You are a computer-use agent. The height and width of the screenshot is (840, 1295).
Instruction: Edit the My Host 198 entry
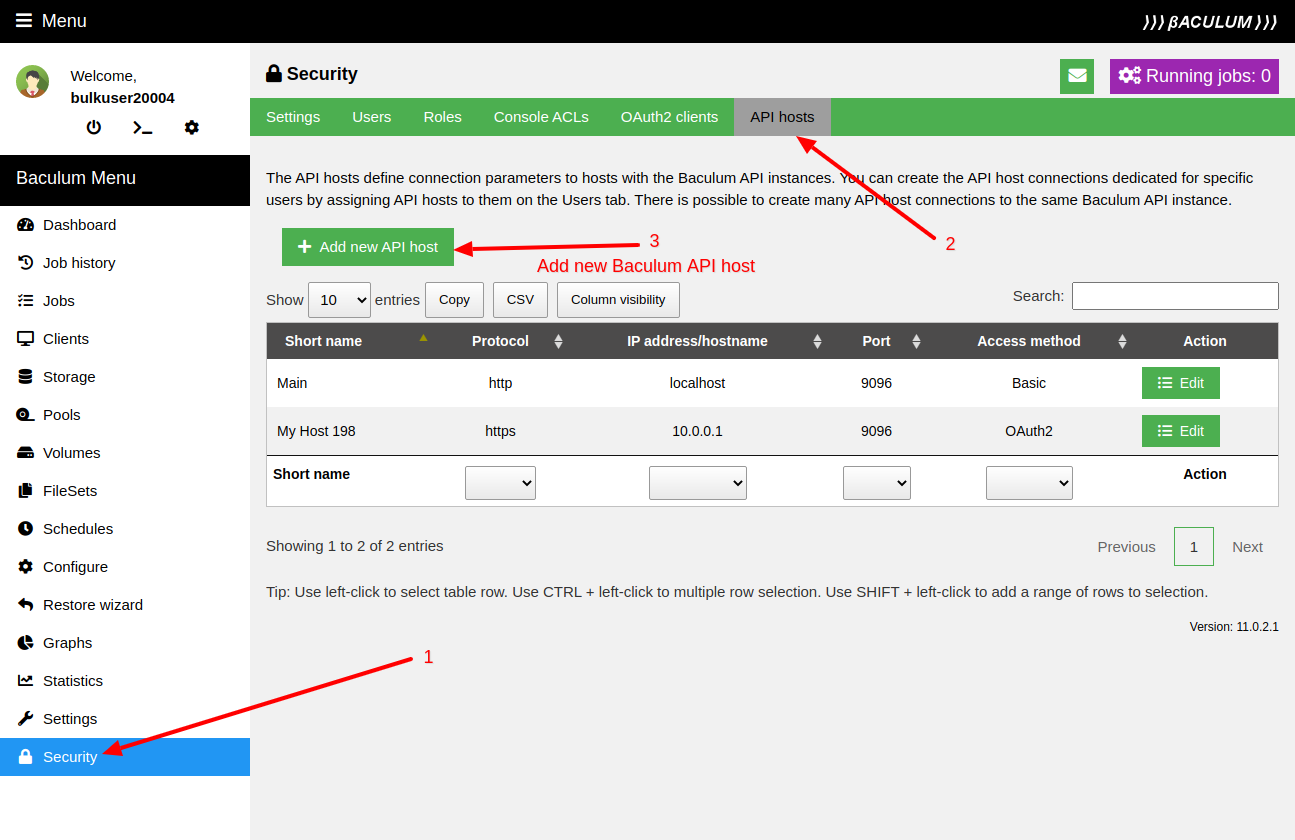click(x=1181, y=431)
